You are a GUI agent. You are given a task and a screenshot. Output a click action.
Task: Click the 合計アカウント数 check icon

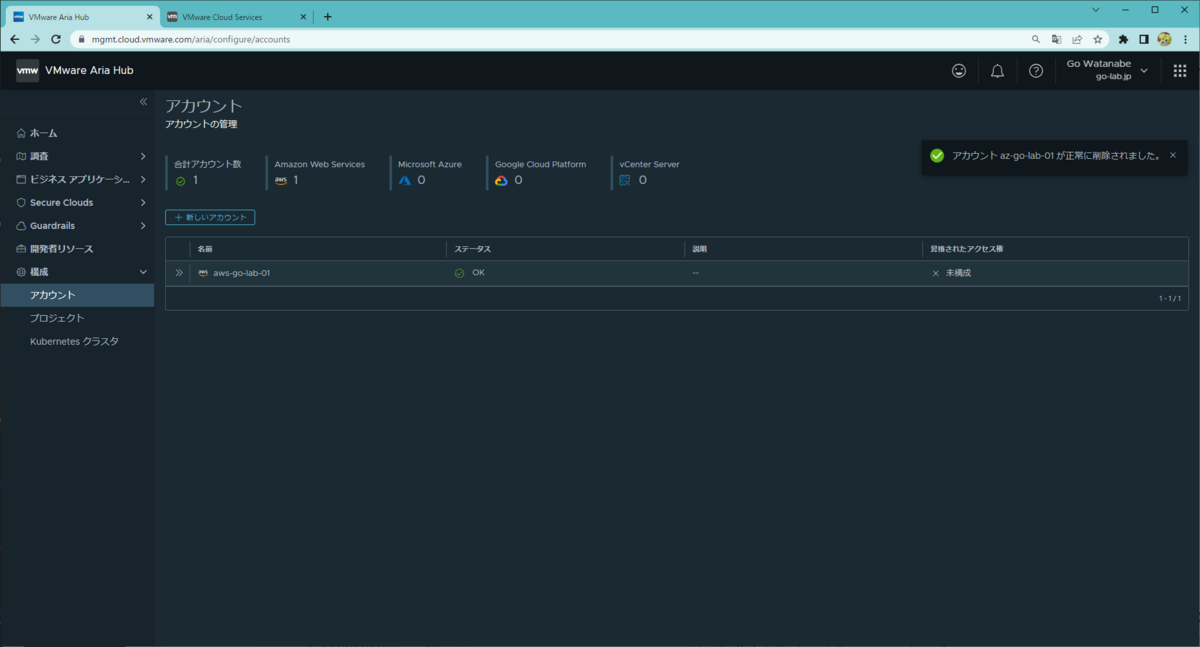pyautogui.click(x=181, y=181)
